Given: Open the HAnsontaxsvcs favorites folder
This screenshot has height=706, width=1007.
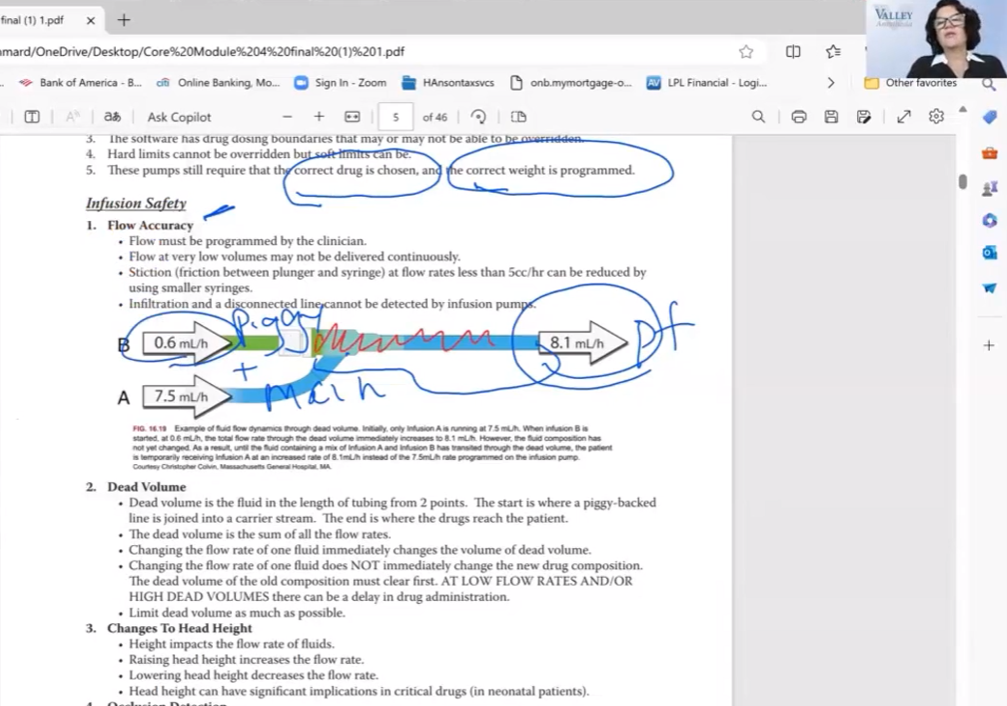Looking at the screenshot, I should [x=448, y=83].
